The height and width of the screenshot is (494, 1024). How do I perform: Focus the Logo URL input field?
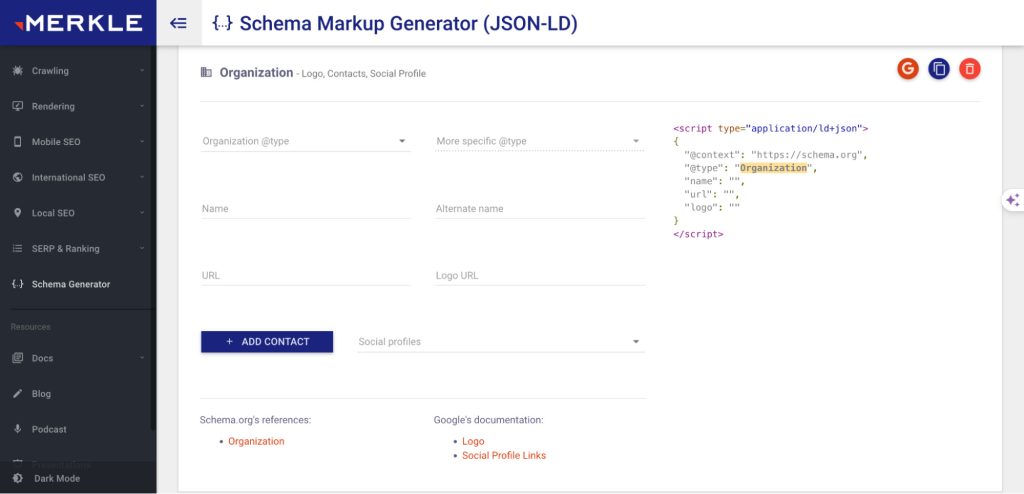pos(539,276)
